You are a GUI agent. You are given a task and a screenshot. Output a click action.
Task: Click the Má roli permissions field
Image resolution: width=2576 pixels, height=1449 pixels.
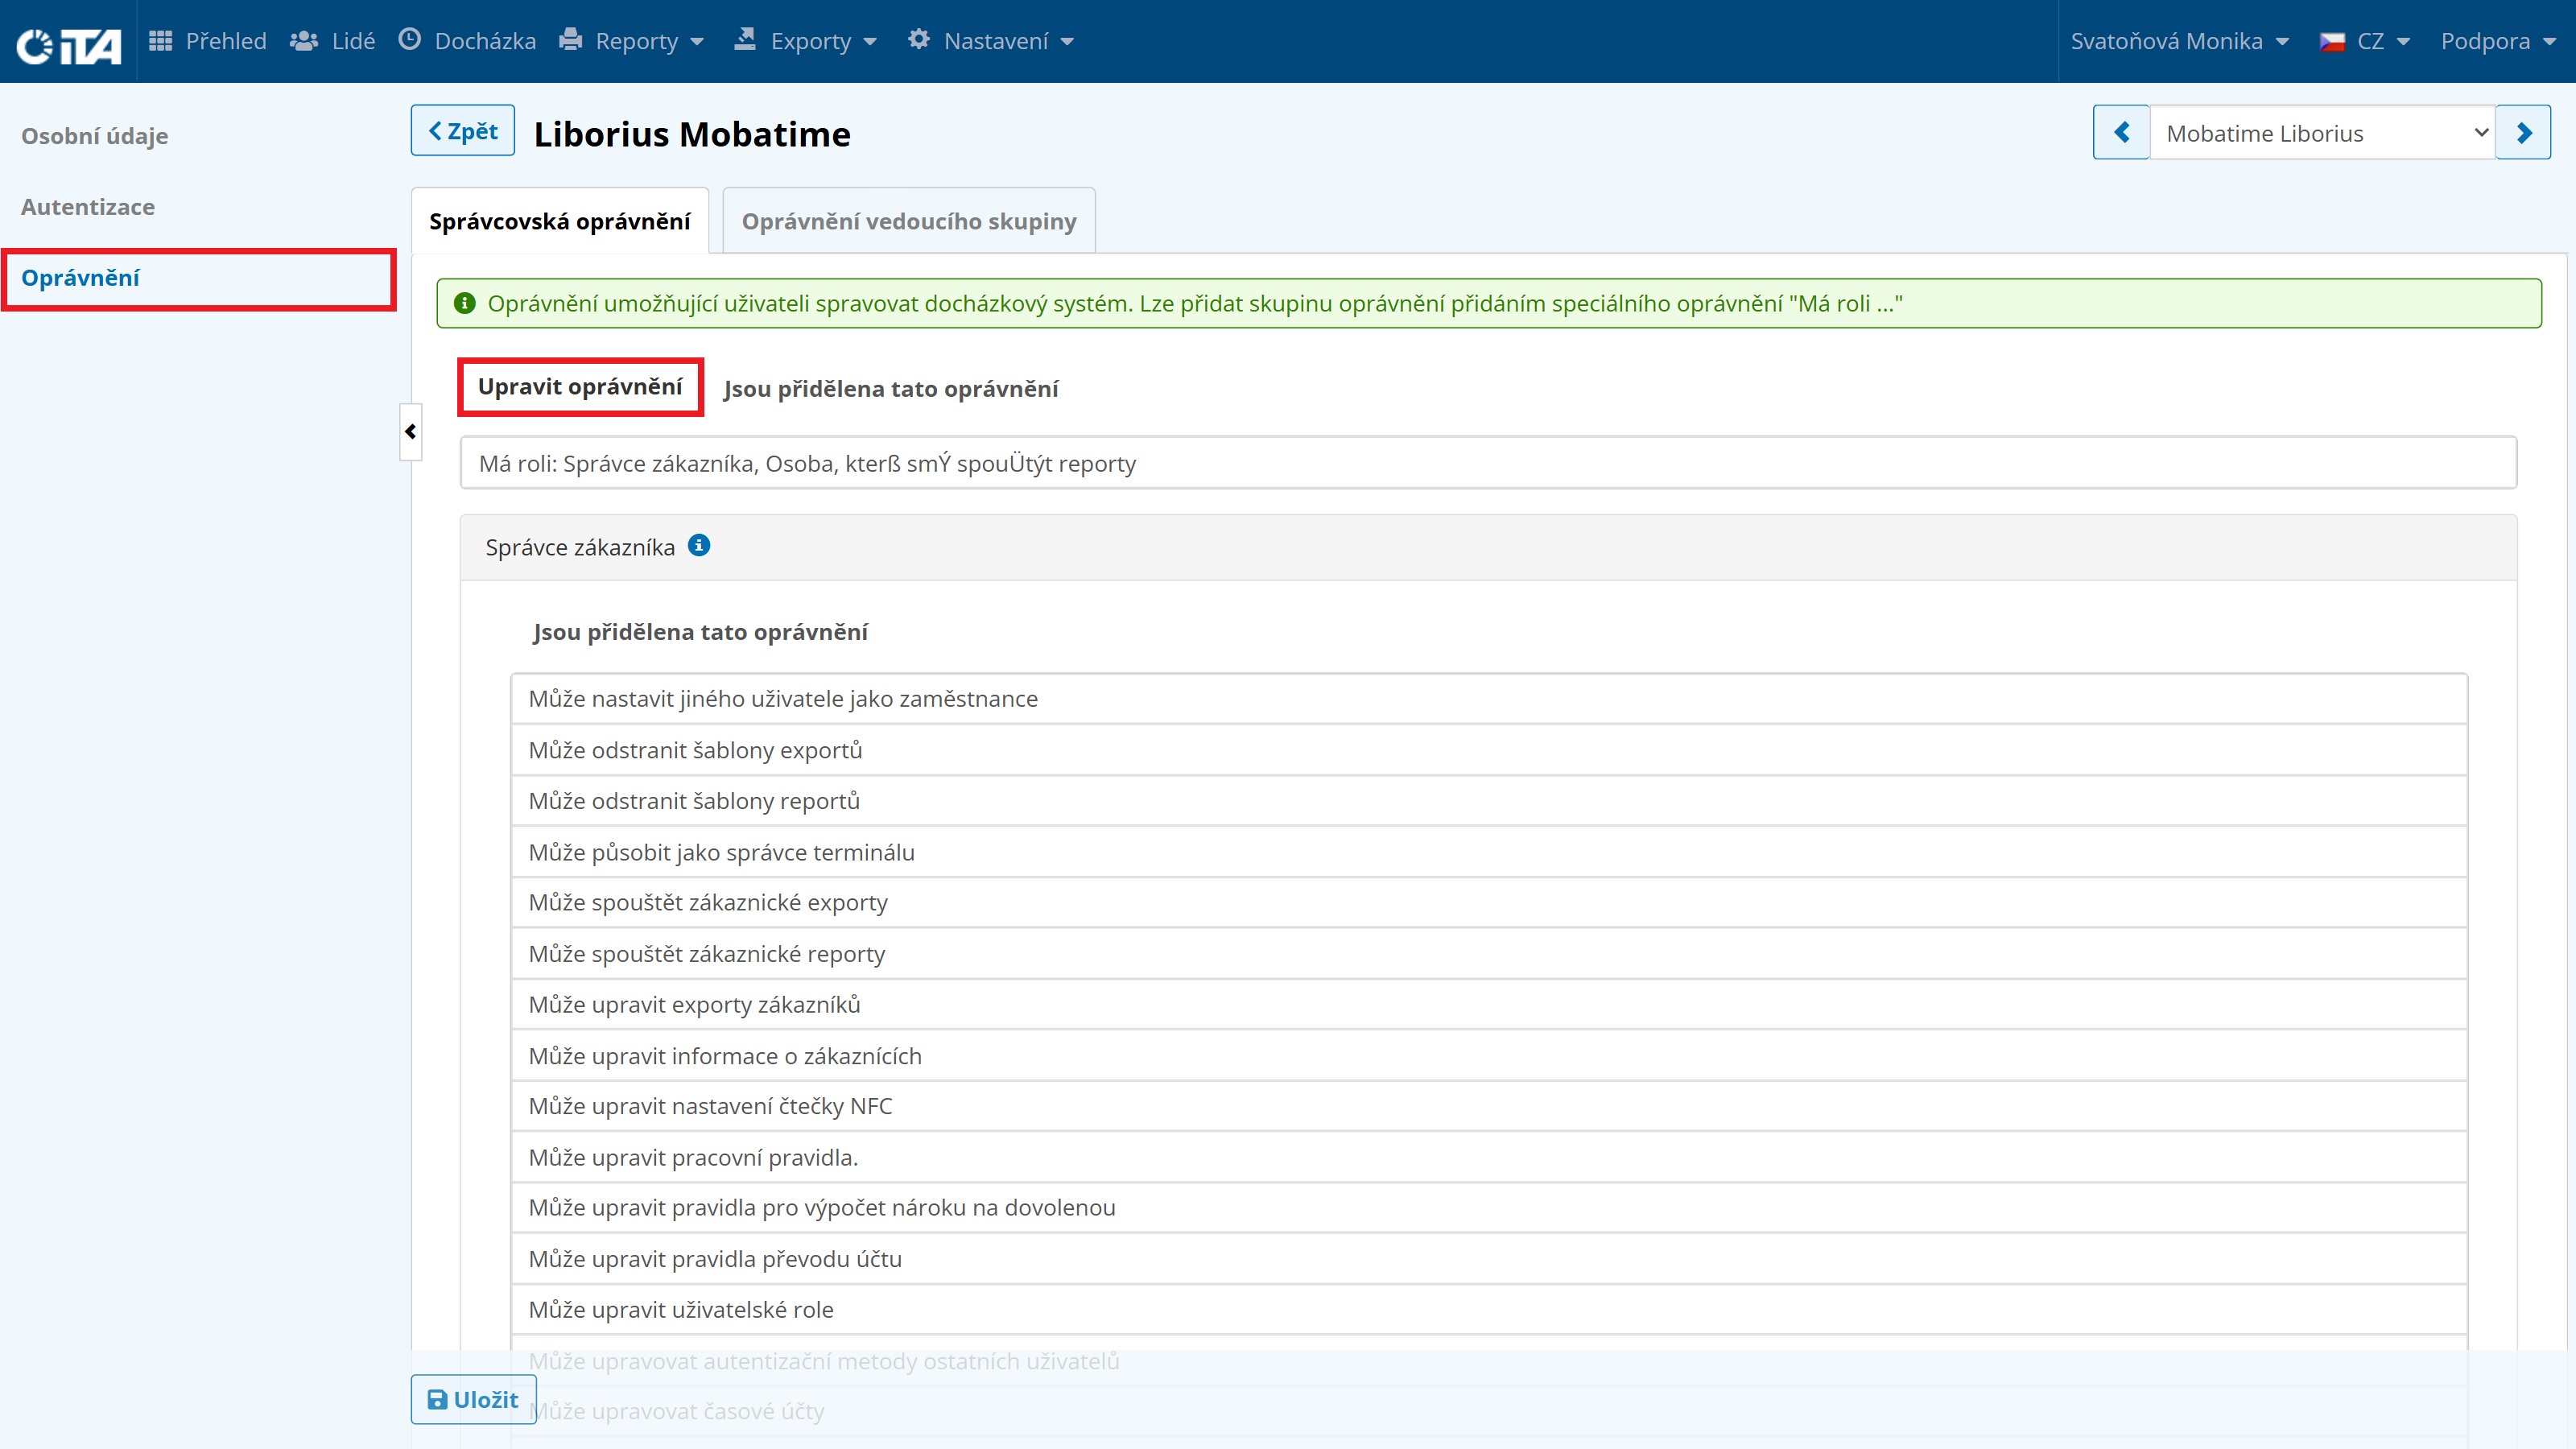[1488, 463]
